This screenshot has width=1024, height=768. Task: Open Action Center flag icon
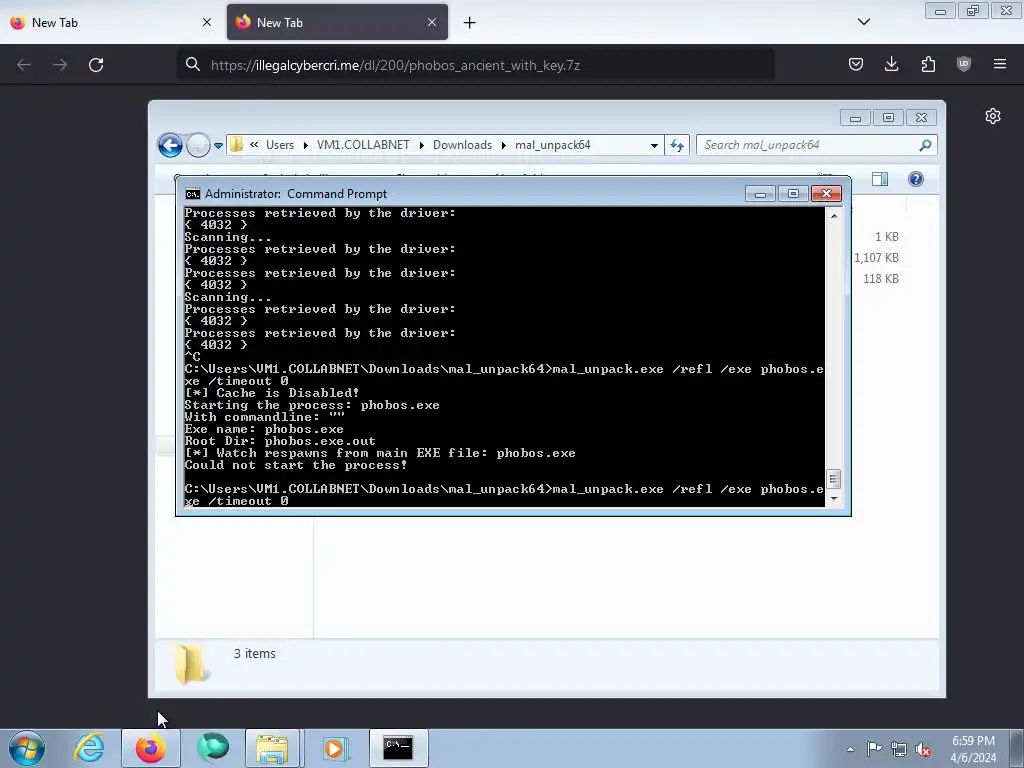pyautogui.click(x=874, y=749)
